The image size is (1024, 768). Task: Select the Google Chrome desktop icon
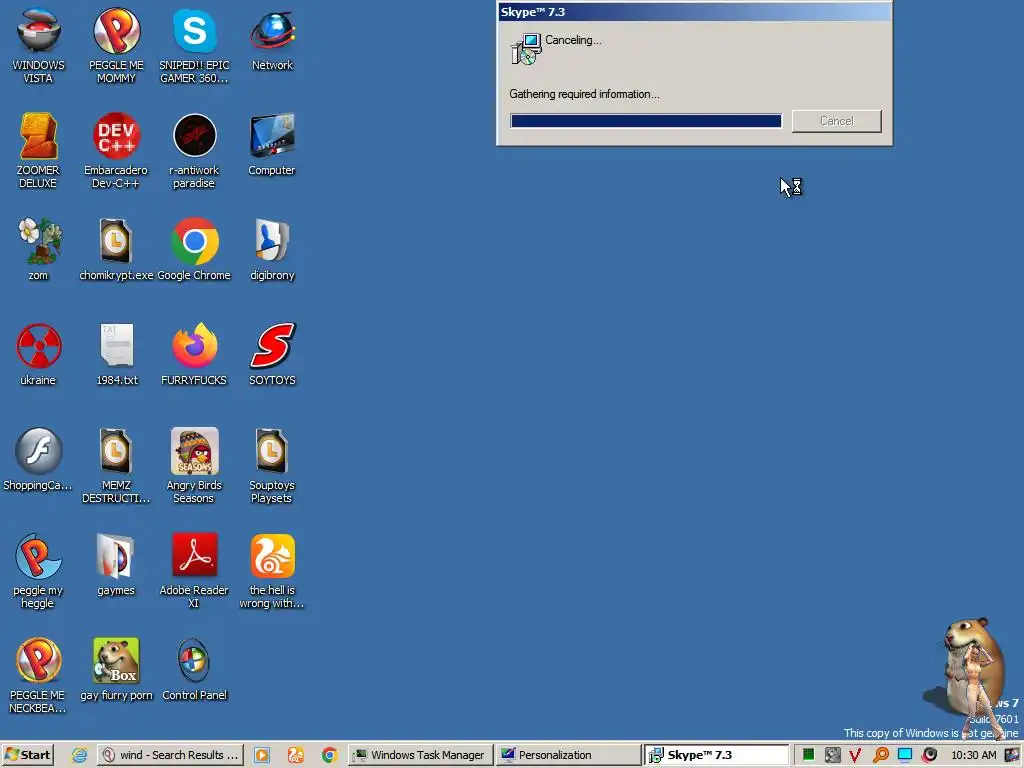pyautogui.click(x=194, y=249)
